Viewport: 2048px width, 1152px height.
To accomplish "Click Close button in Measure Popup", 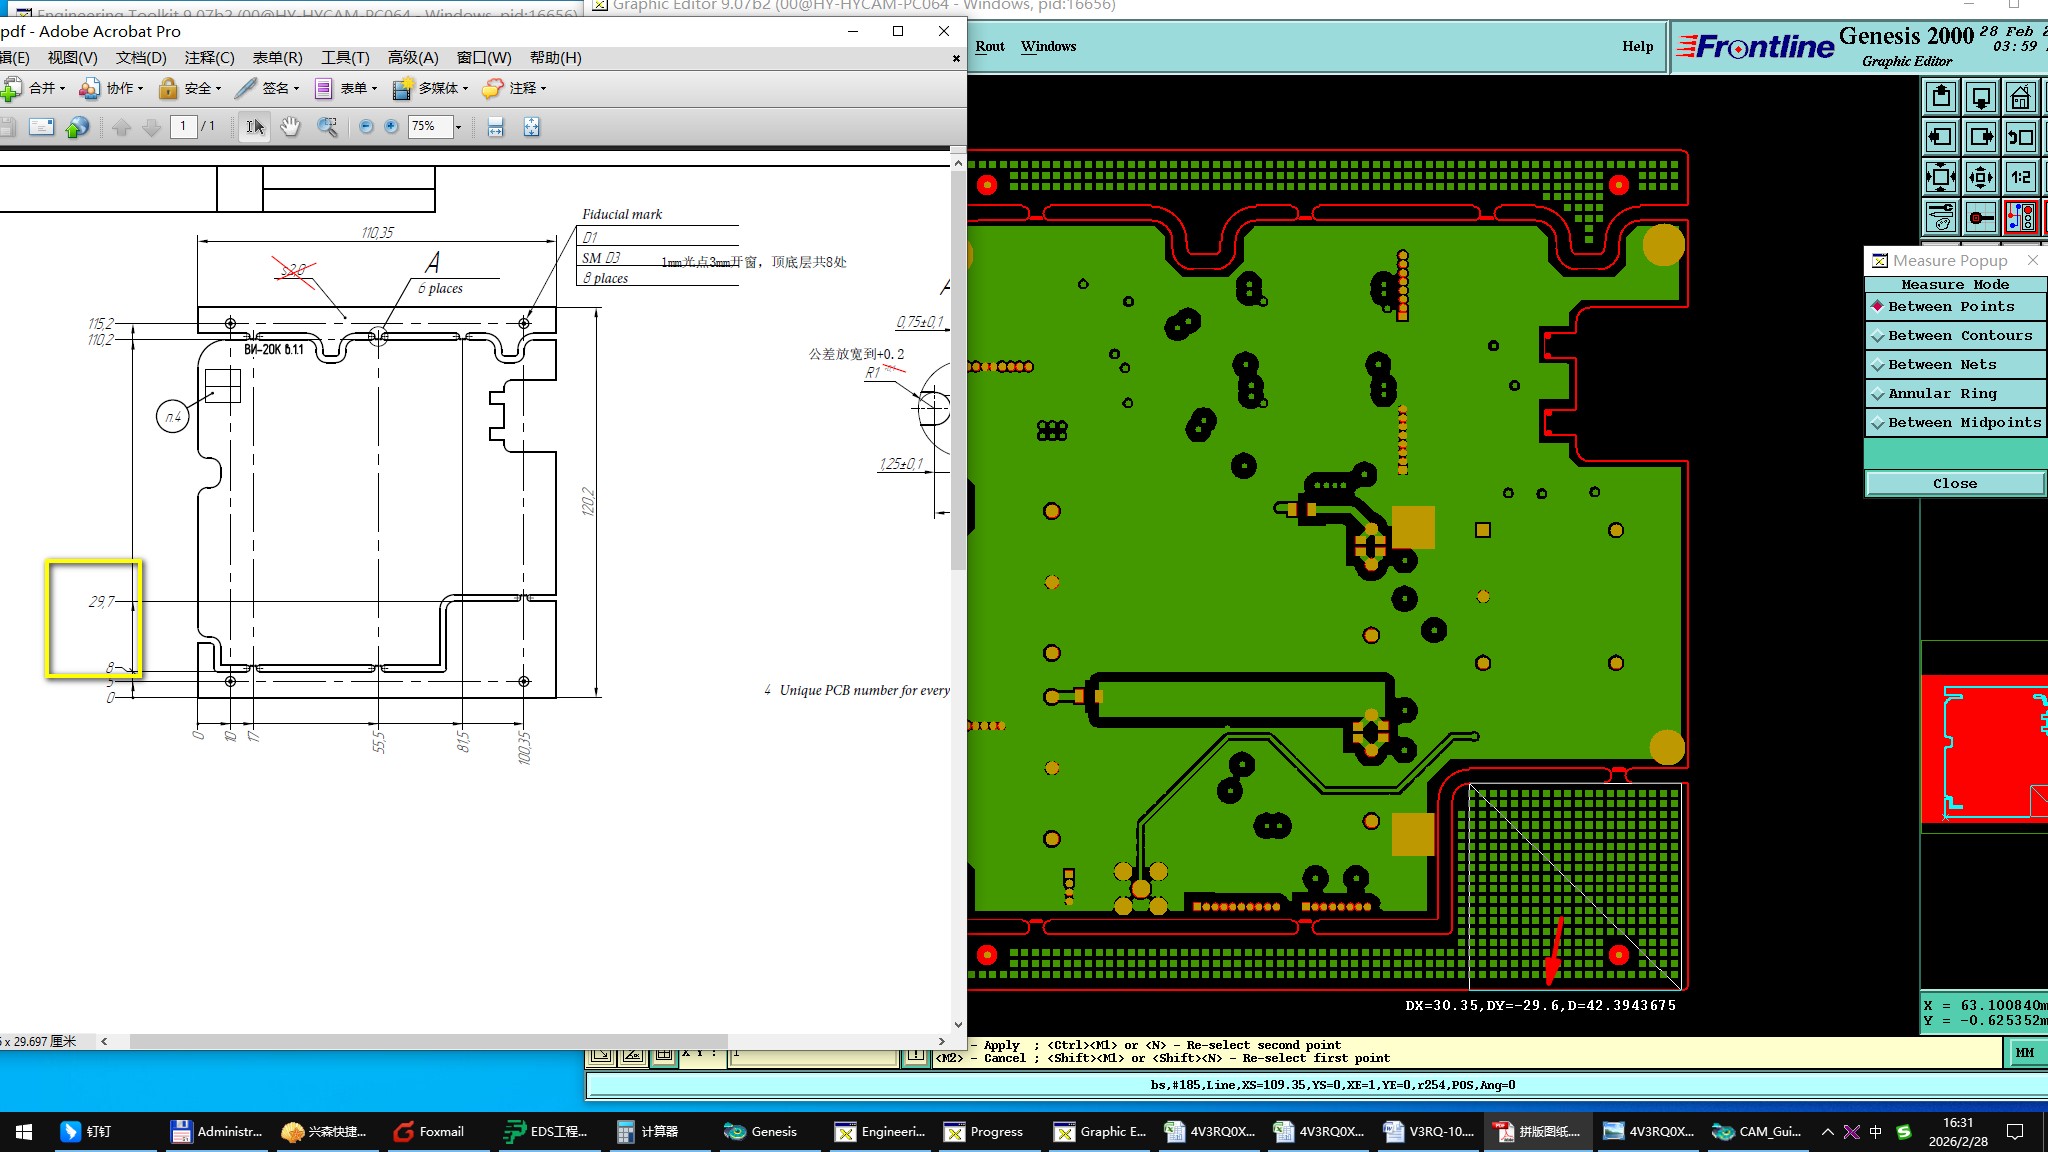I will coord(1954,484).
